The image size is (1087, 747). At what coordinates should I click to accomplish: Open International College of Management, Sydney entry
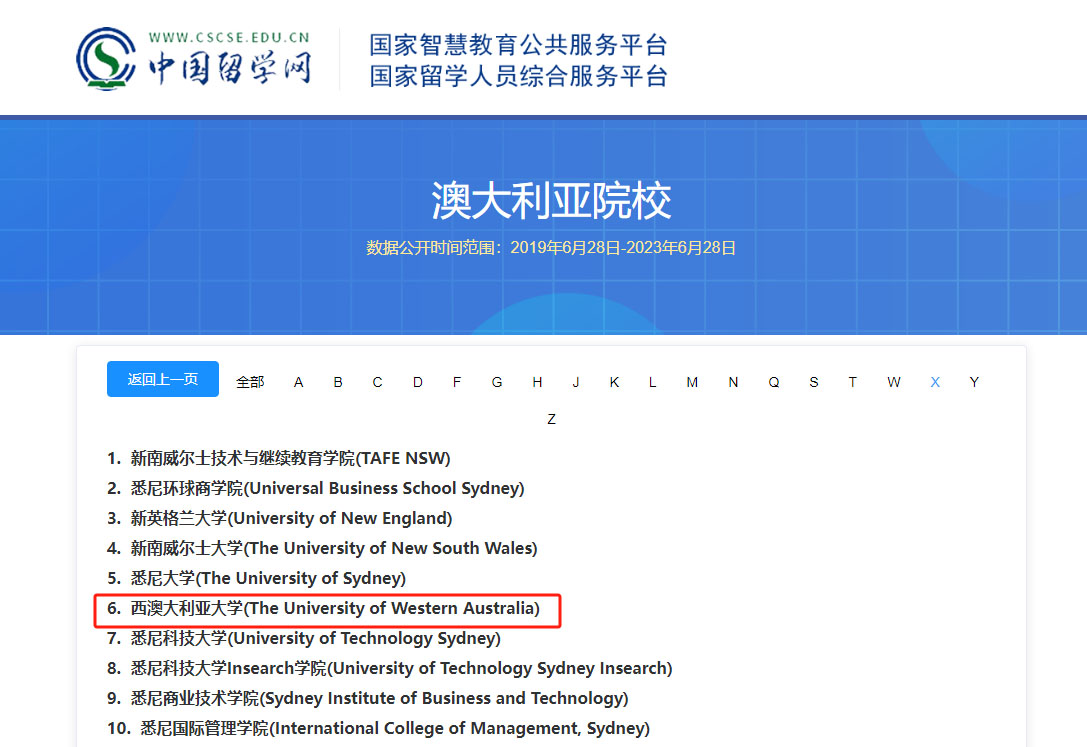pyautogui.click(x=379, y=728)
